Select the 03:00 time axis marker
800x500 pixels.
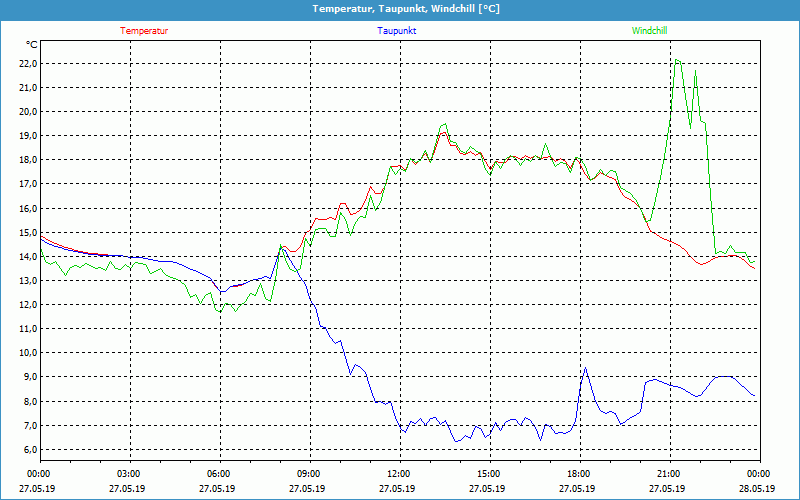(129, 473)
